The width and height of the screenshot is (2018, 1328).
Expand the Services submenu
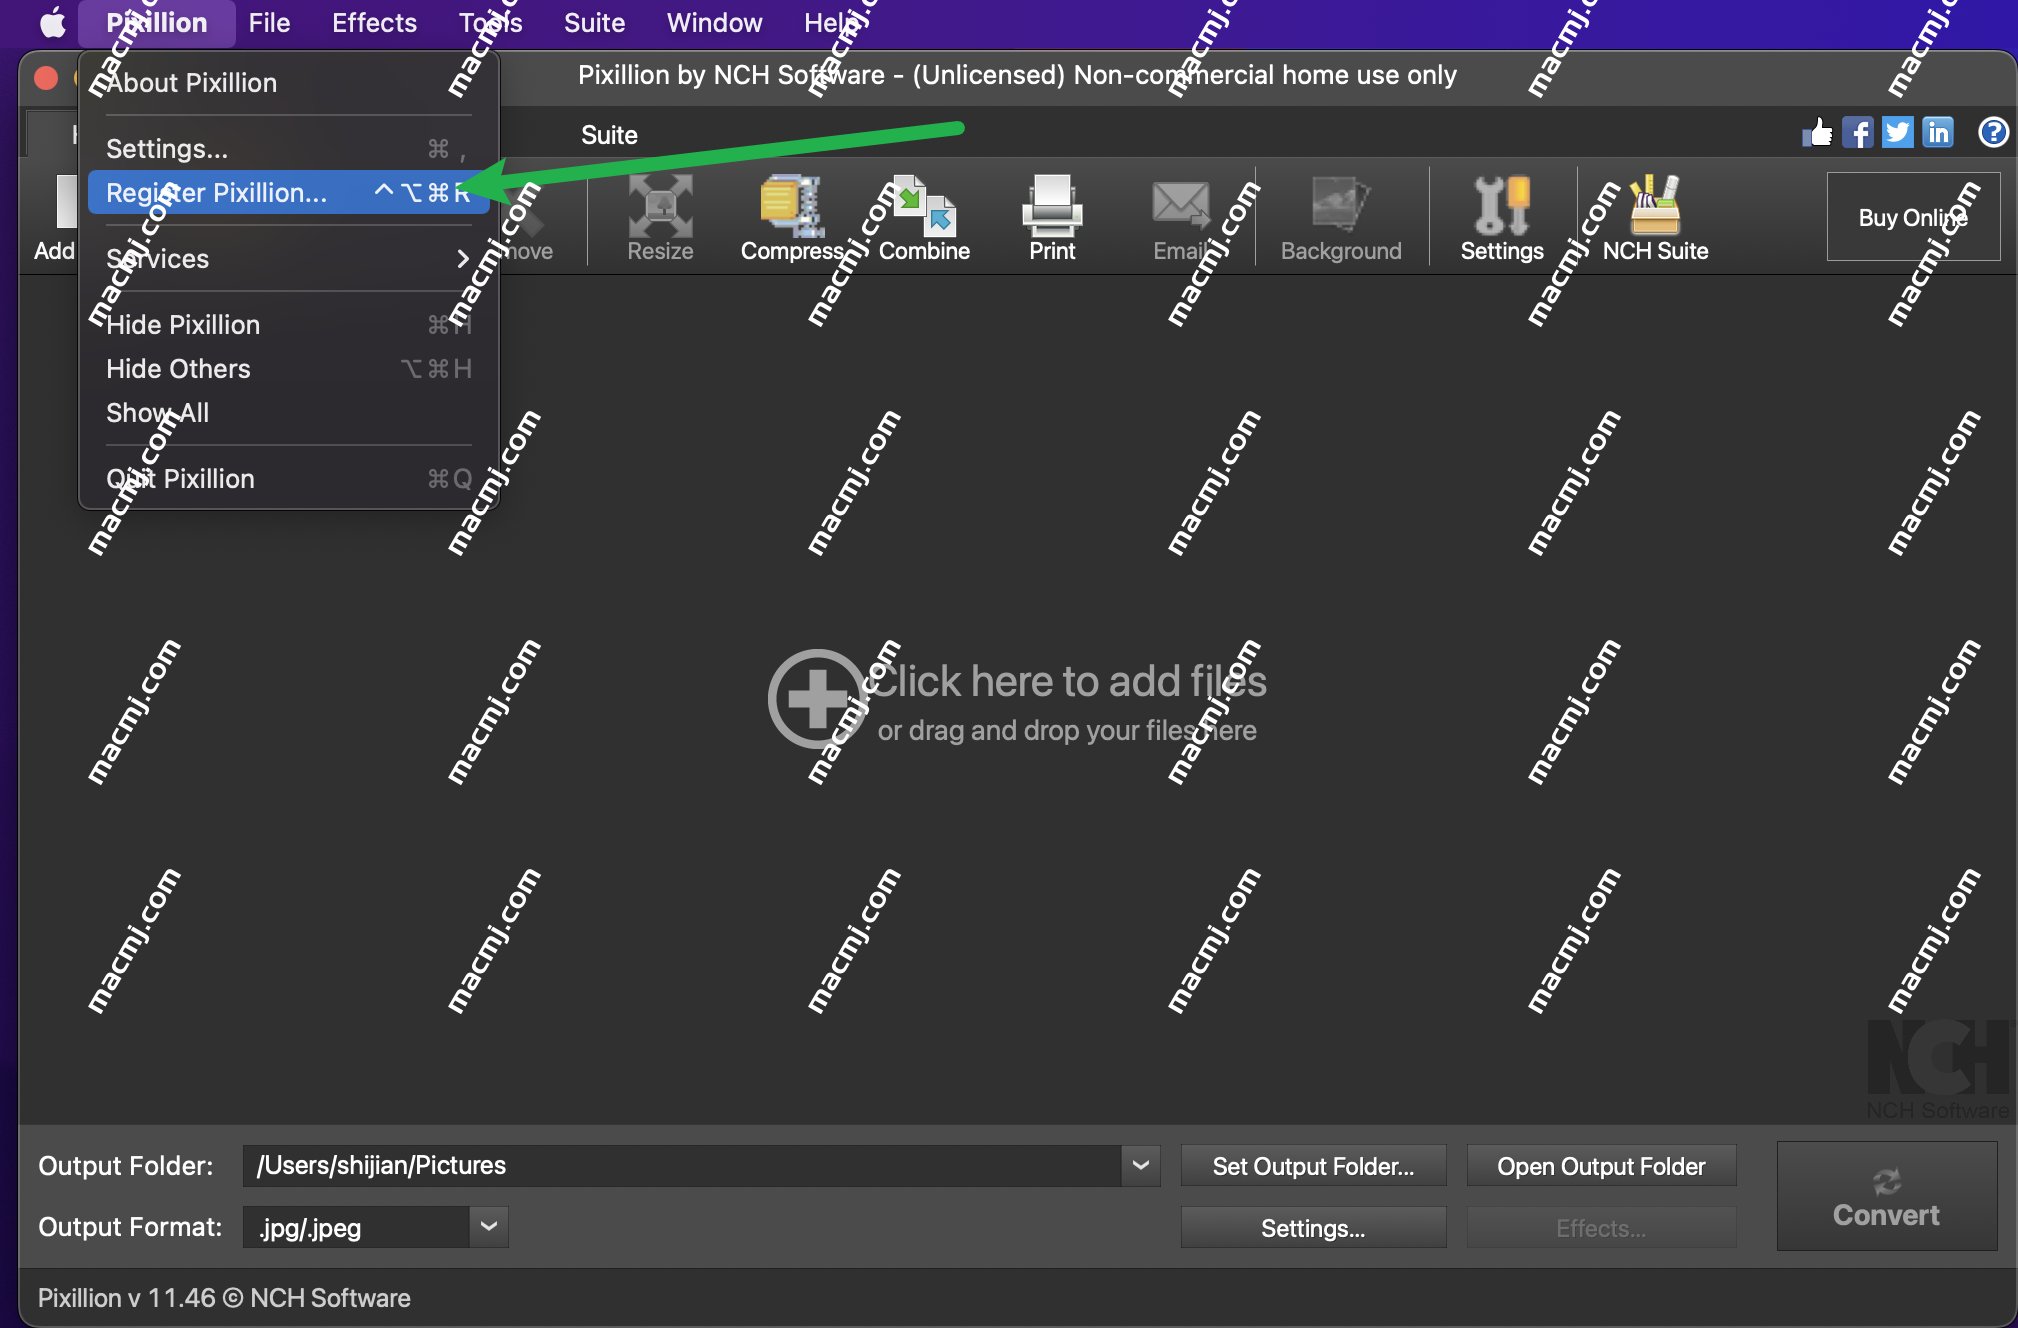[x=288, y=259]
